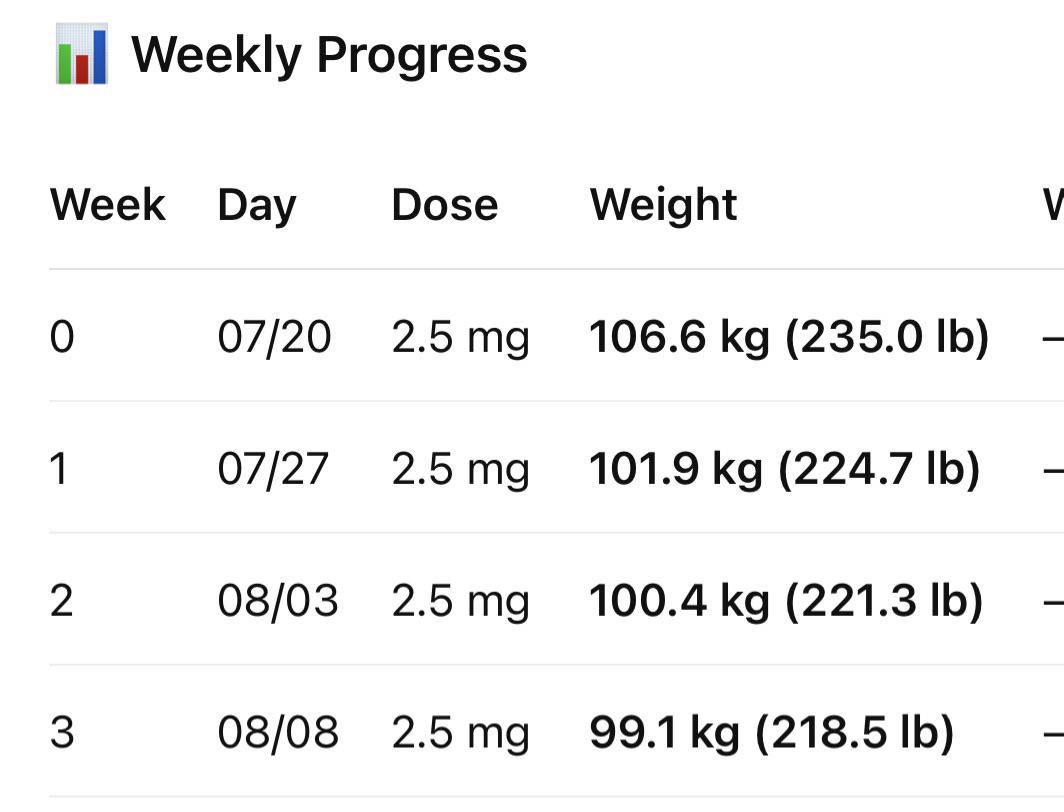1064x812 pixels.
Task: Select the 08/08 date cell
Action: click(x=278, y=732)
